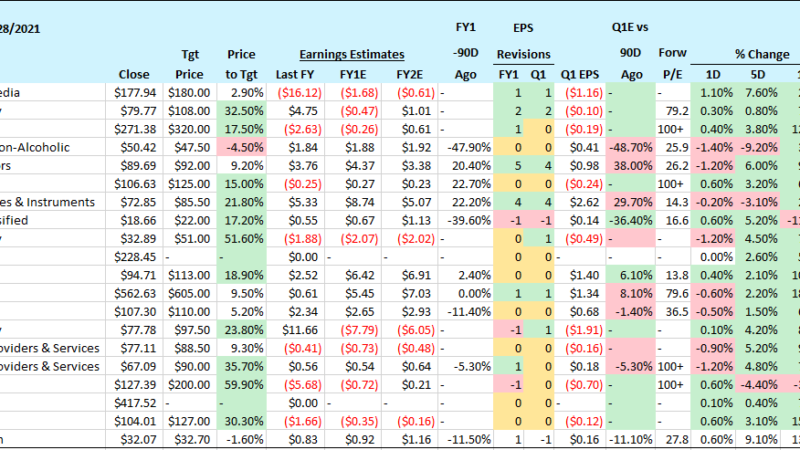Click the -47.90% FY1 90D-ago cell
This screenshot has height=450, width=800.
pyautogui.click(x=465, y=147)
